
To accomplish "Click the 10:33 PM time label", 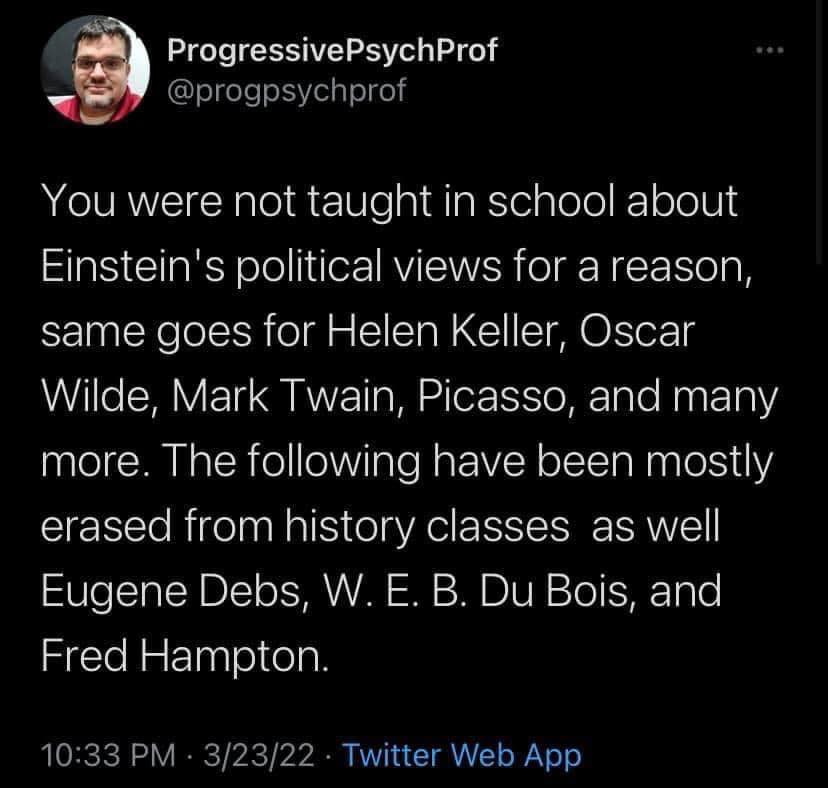I will coord(105,757).
